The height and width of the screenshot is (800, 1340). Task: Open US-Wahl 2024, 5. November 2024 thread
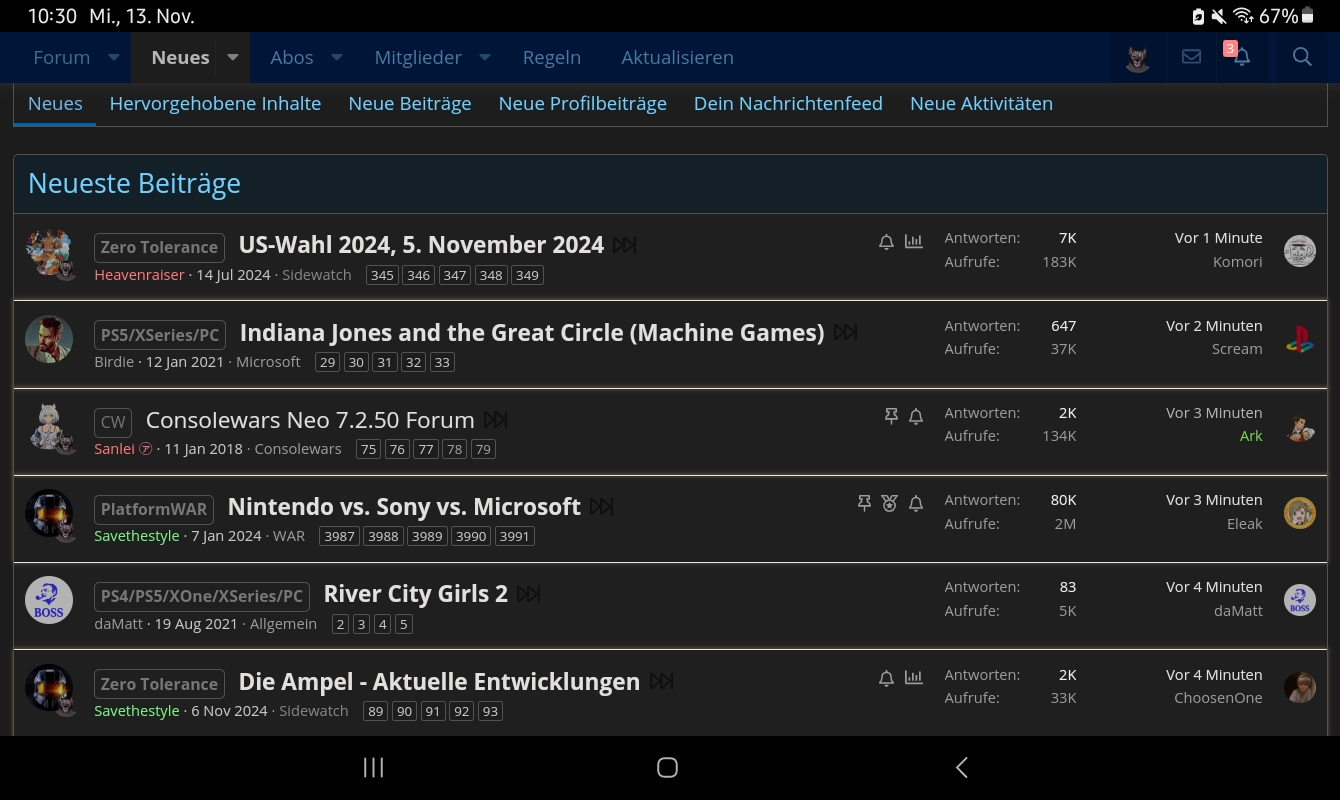pos(421,245)
